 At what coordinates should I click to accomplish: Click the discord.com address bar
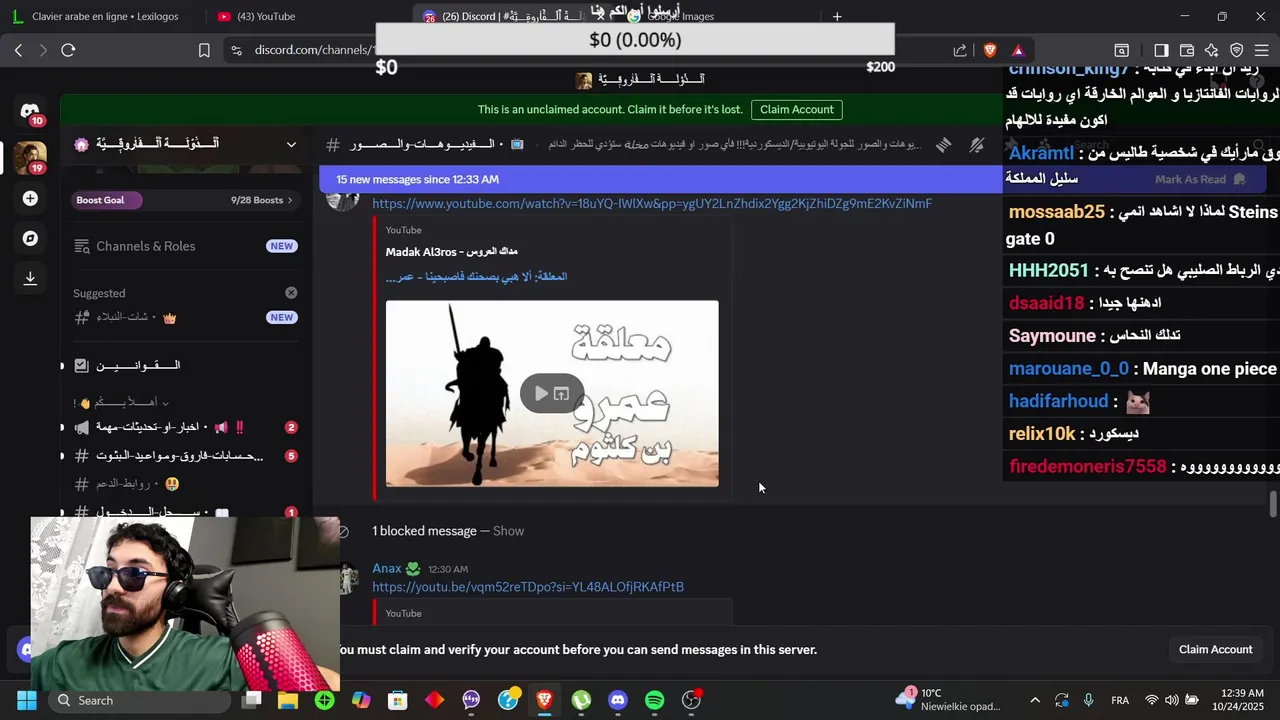click(x=314, y=50)
